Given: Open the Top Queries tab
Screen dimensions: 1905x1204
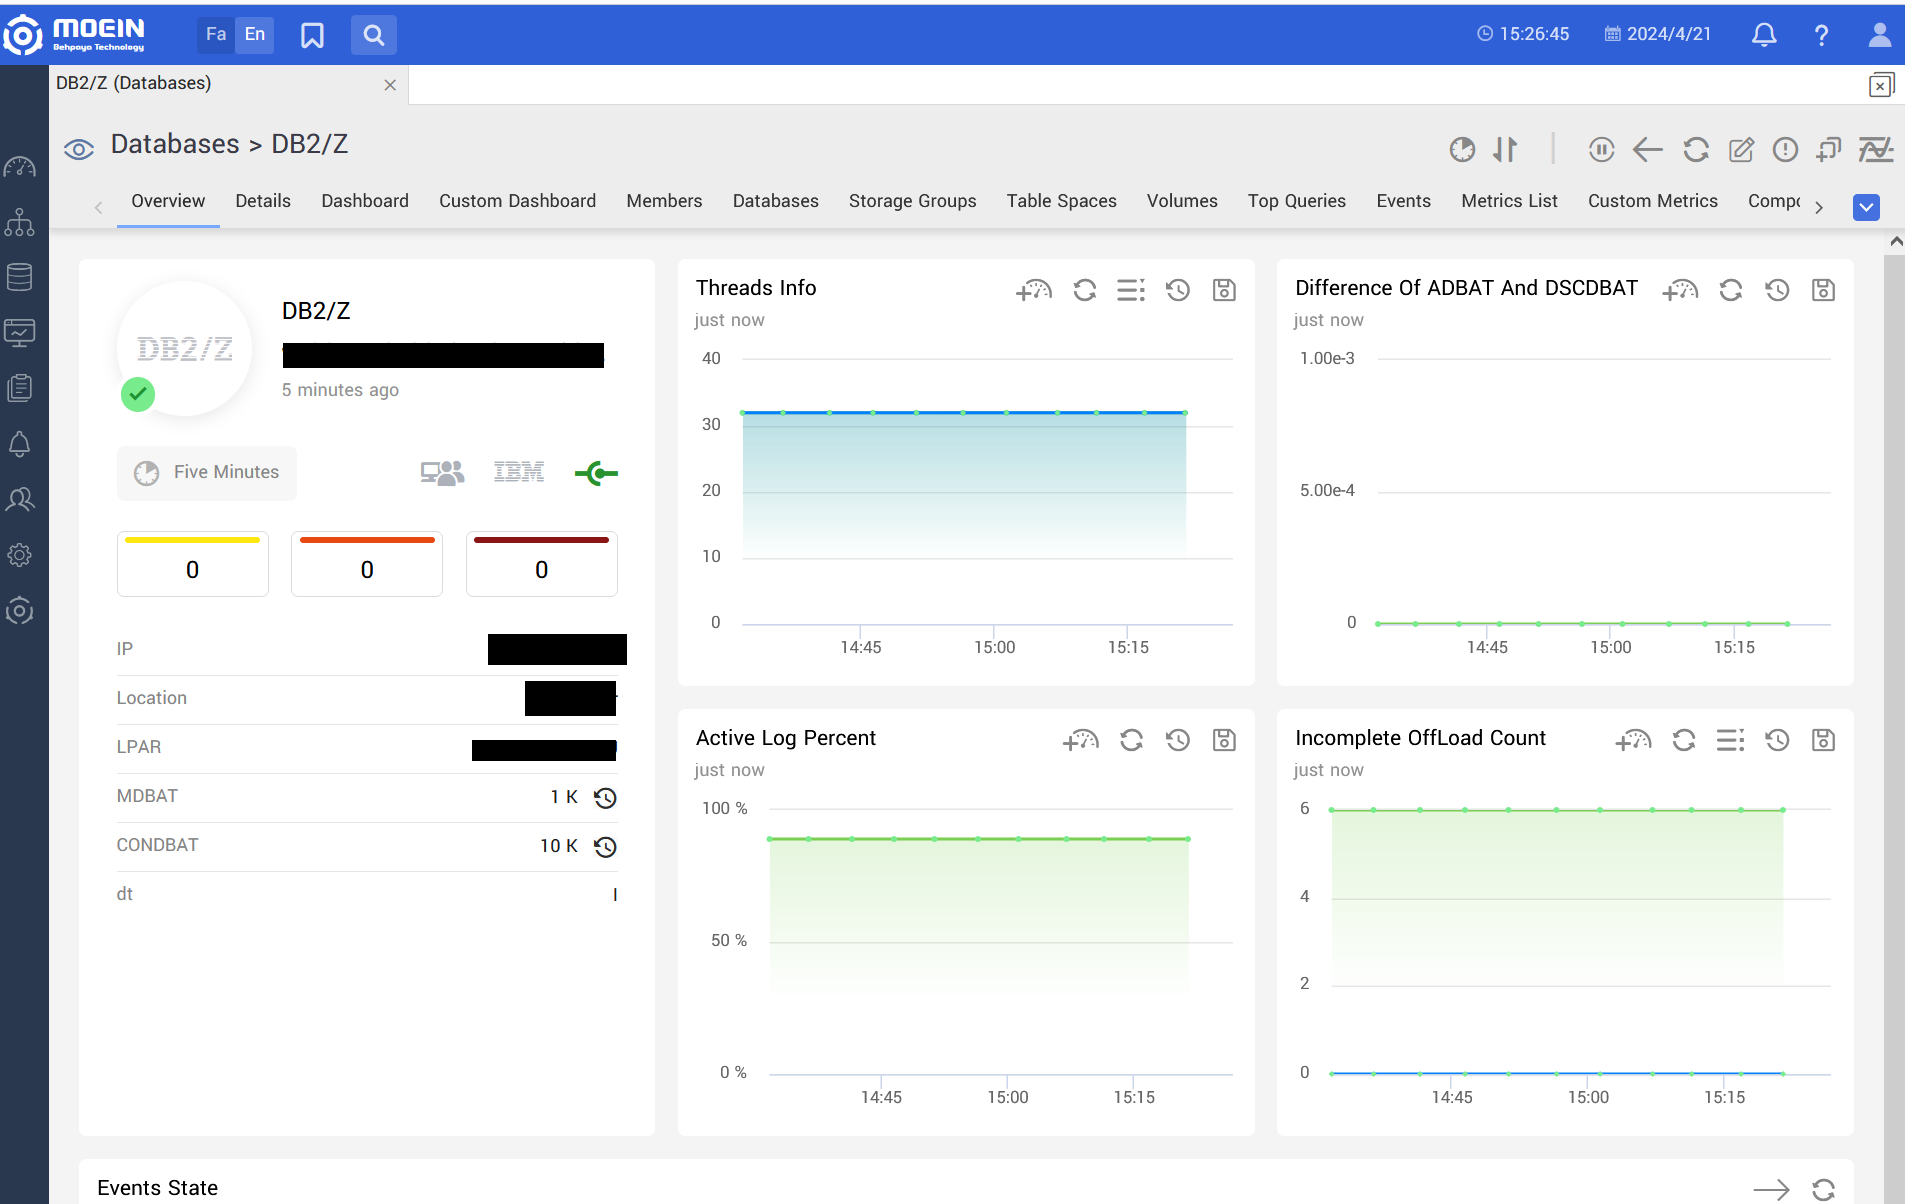Looking at the screenshot, I should (1296, 201).
